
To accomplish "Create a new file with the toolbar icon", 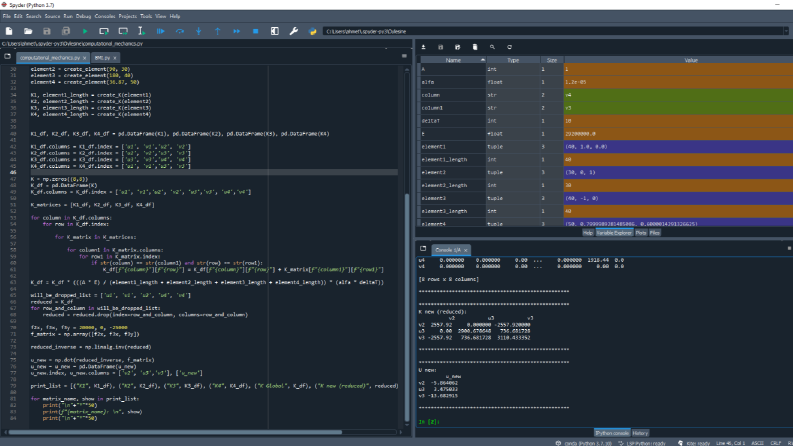I will [x=9, y=31].
